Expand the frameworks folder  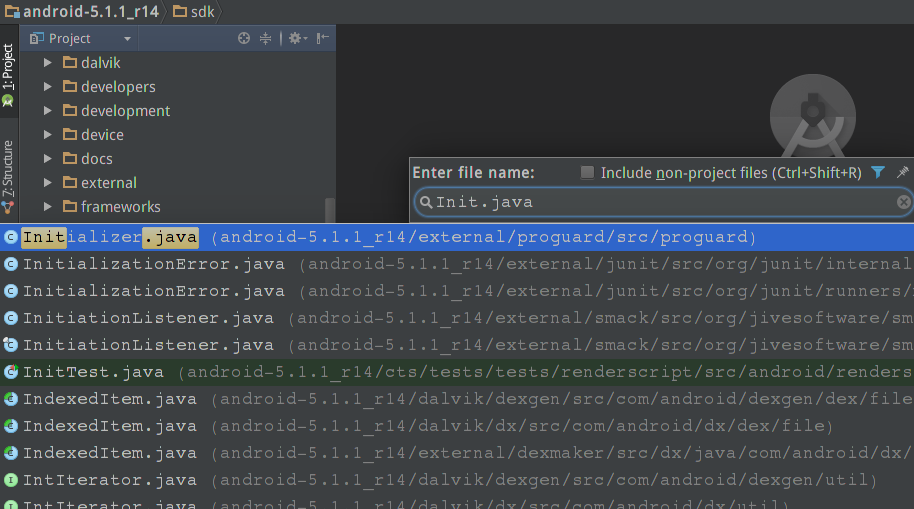click(48, 206)
